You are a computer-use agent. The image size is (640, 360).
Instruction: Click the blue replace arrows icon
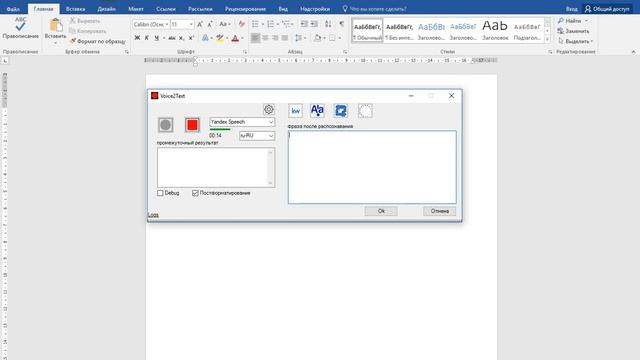(x=341, y=111)
